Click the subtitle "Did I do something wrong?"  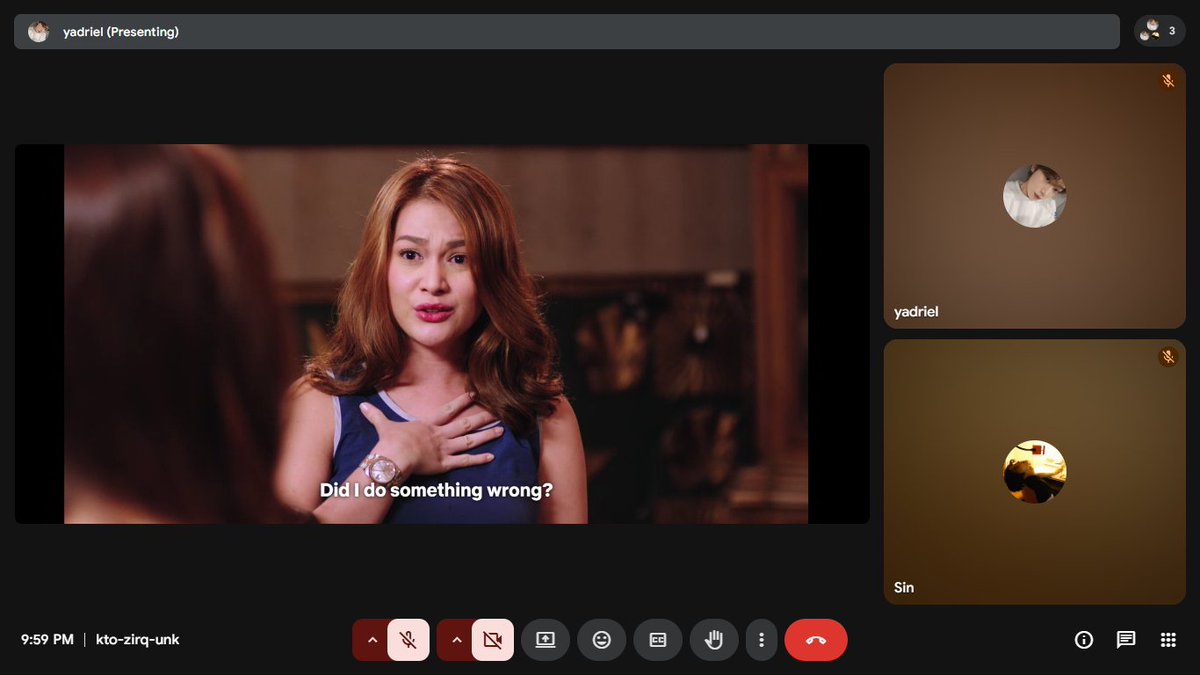[x=436, y=491]
